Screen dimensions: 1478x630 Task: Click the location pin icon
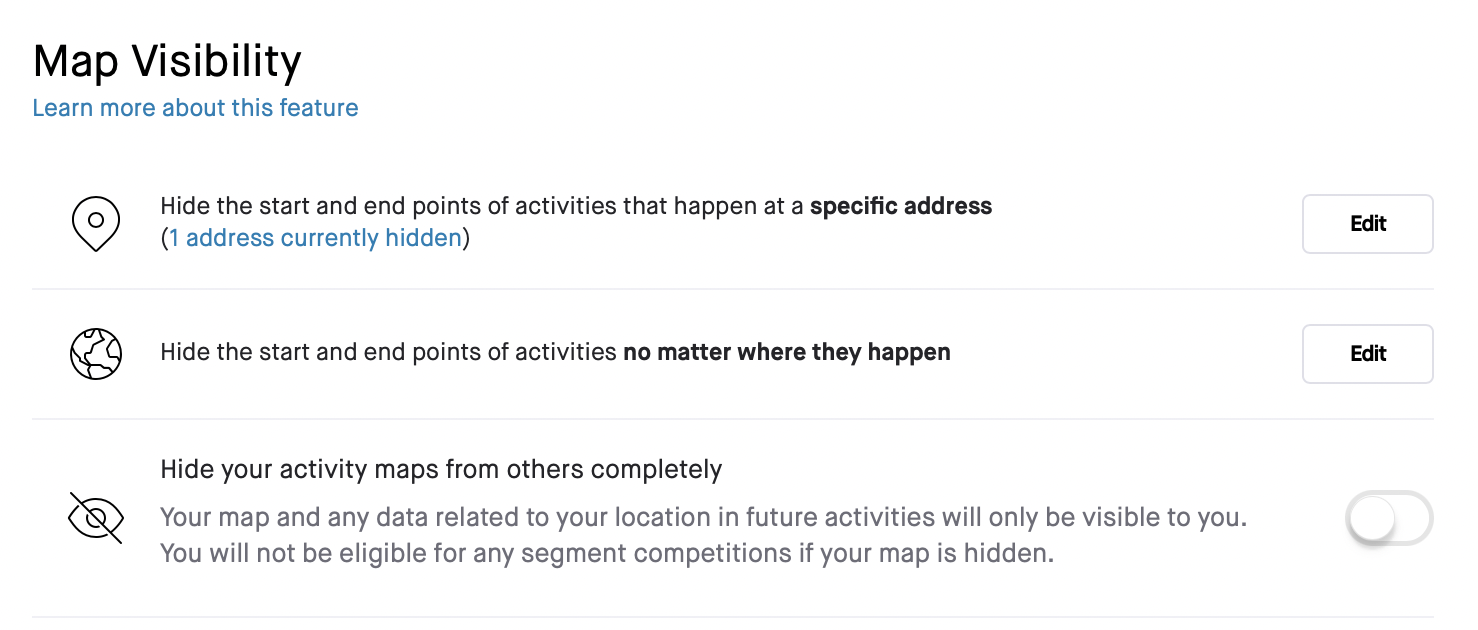(x=96, y=223)
